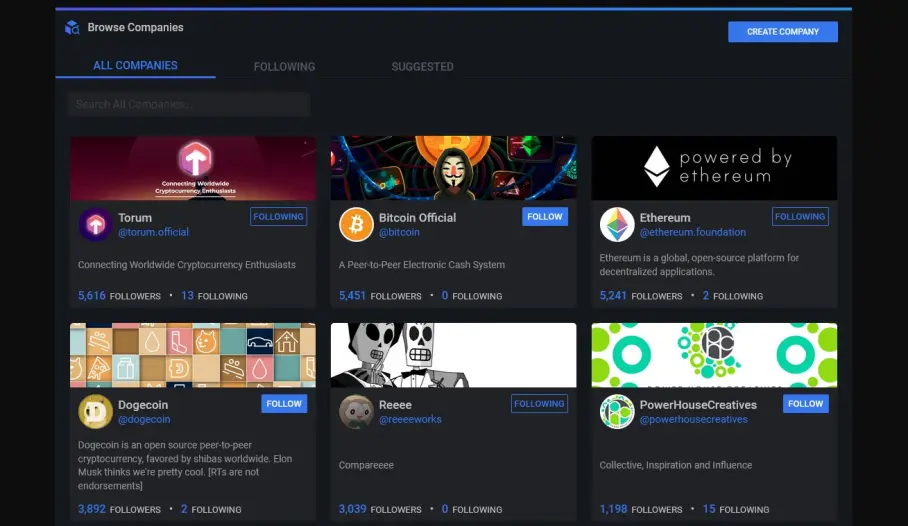View PowerHouseCreatives' 1,198 followers
The width and height of the screenshot is (908, 526).
[x=641, y=509]
